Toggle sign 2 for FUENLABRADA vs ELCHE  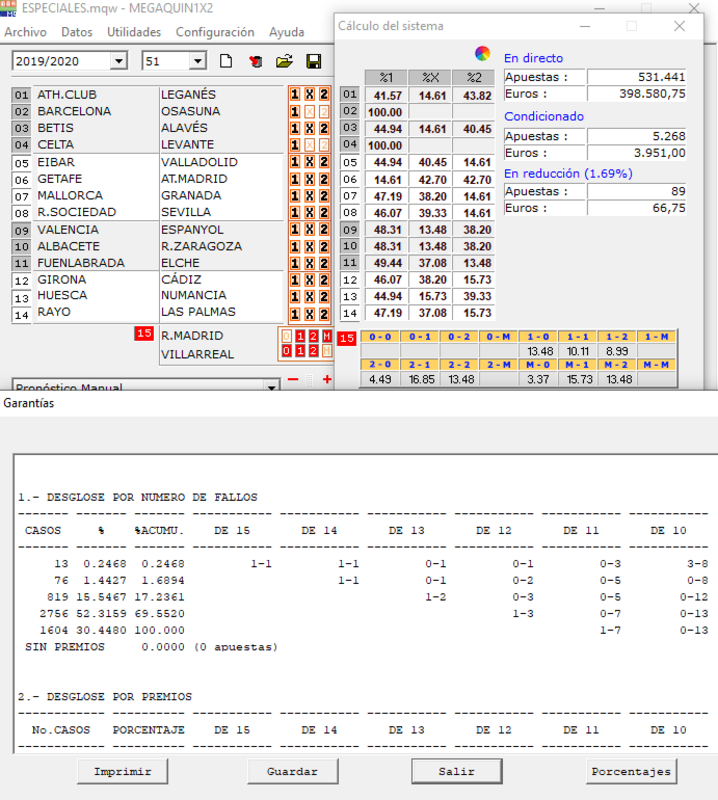click(324, 263)
